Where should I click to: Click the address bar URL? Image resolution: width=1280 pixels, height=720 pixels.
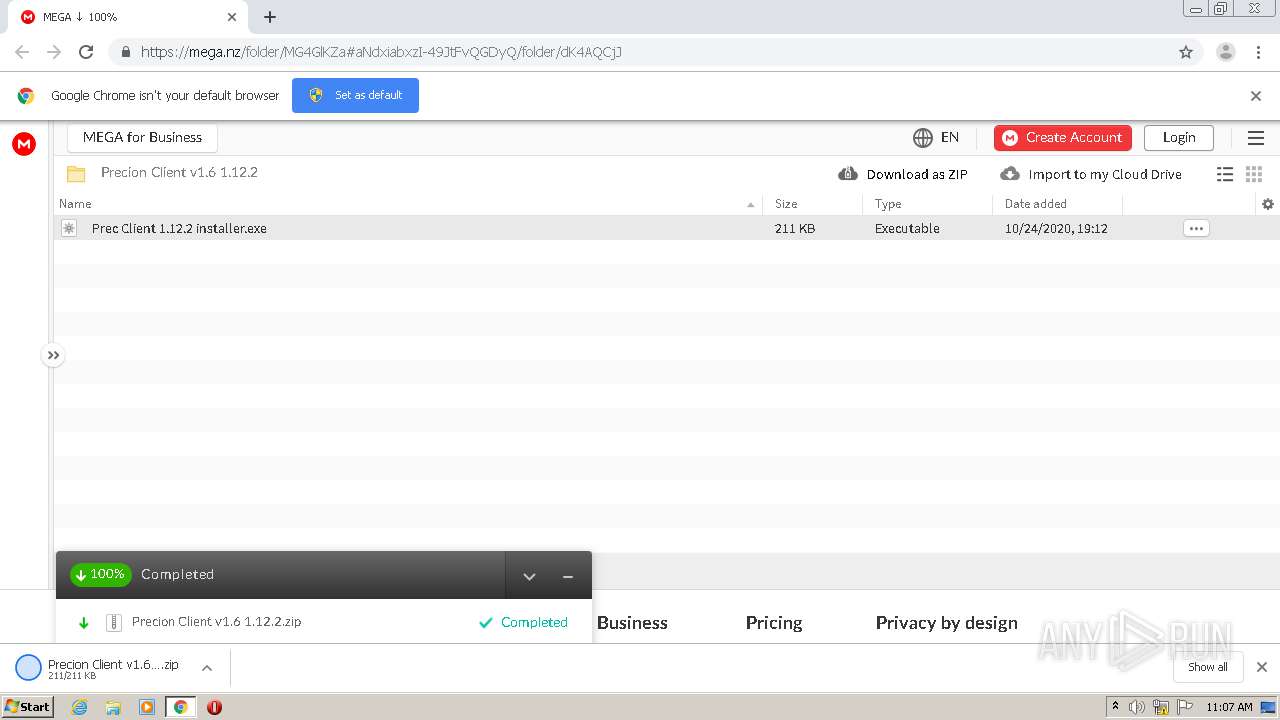pos(381,52)
